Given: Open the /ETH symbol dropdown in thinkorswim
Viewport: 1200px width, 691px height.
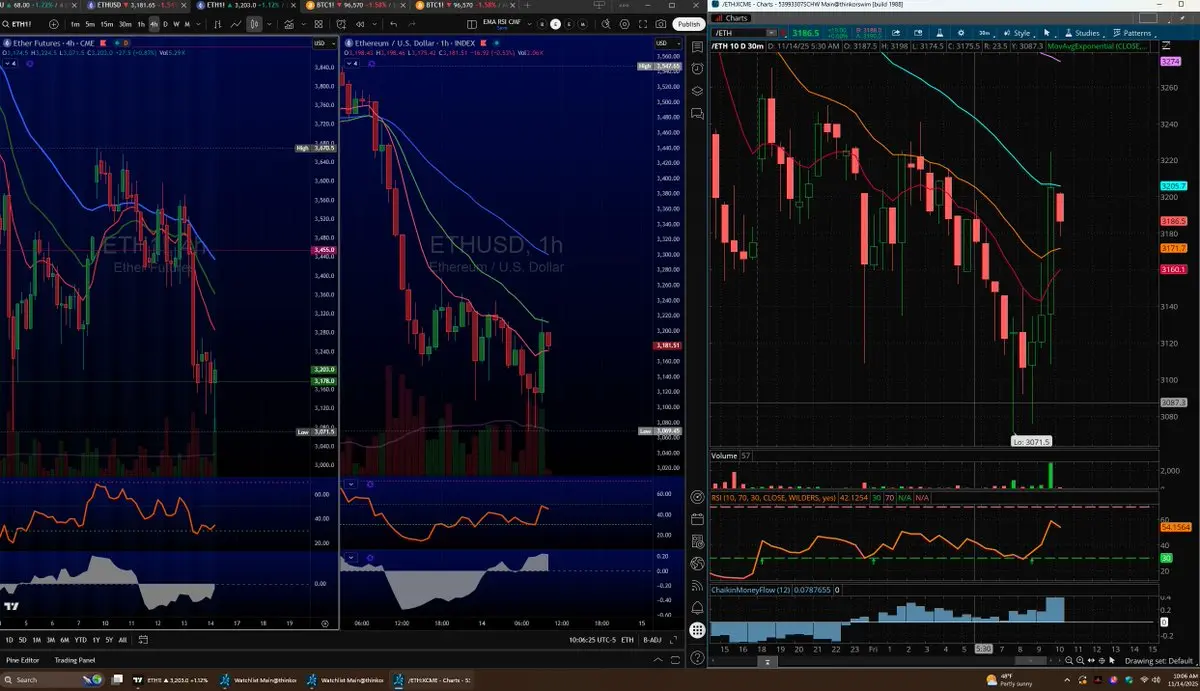Looking at the screenshot, I should point(772,32).
